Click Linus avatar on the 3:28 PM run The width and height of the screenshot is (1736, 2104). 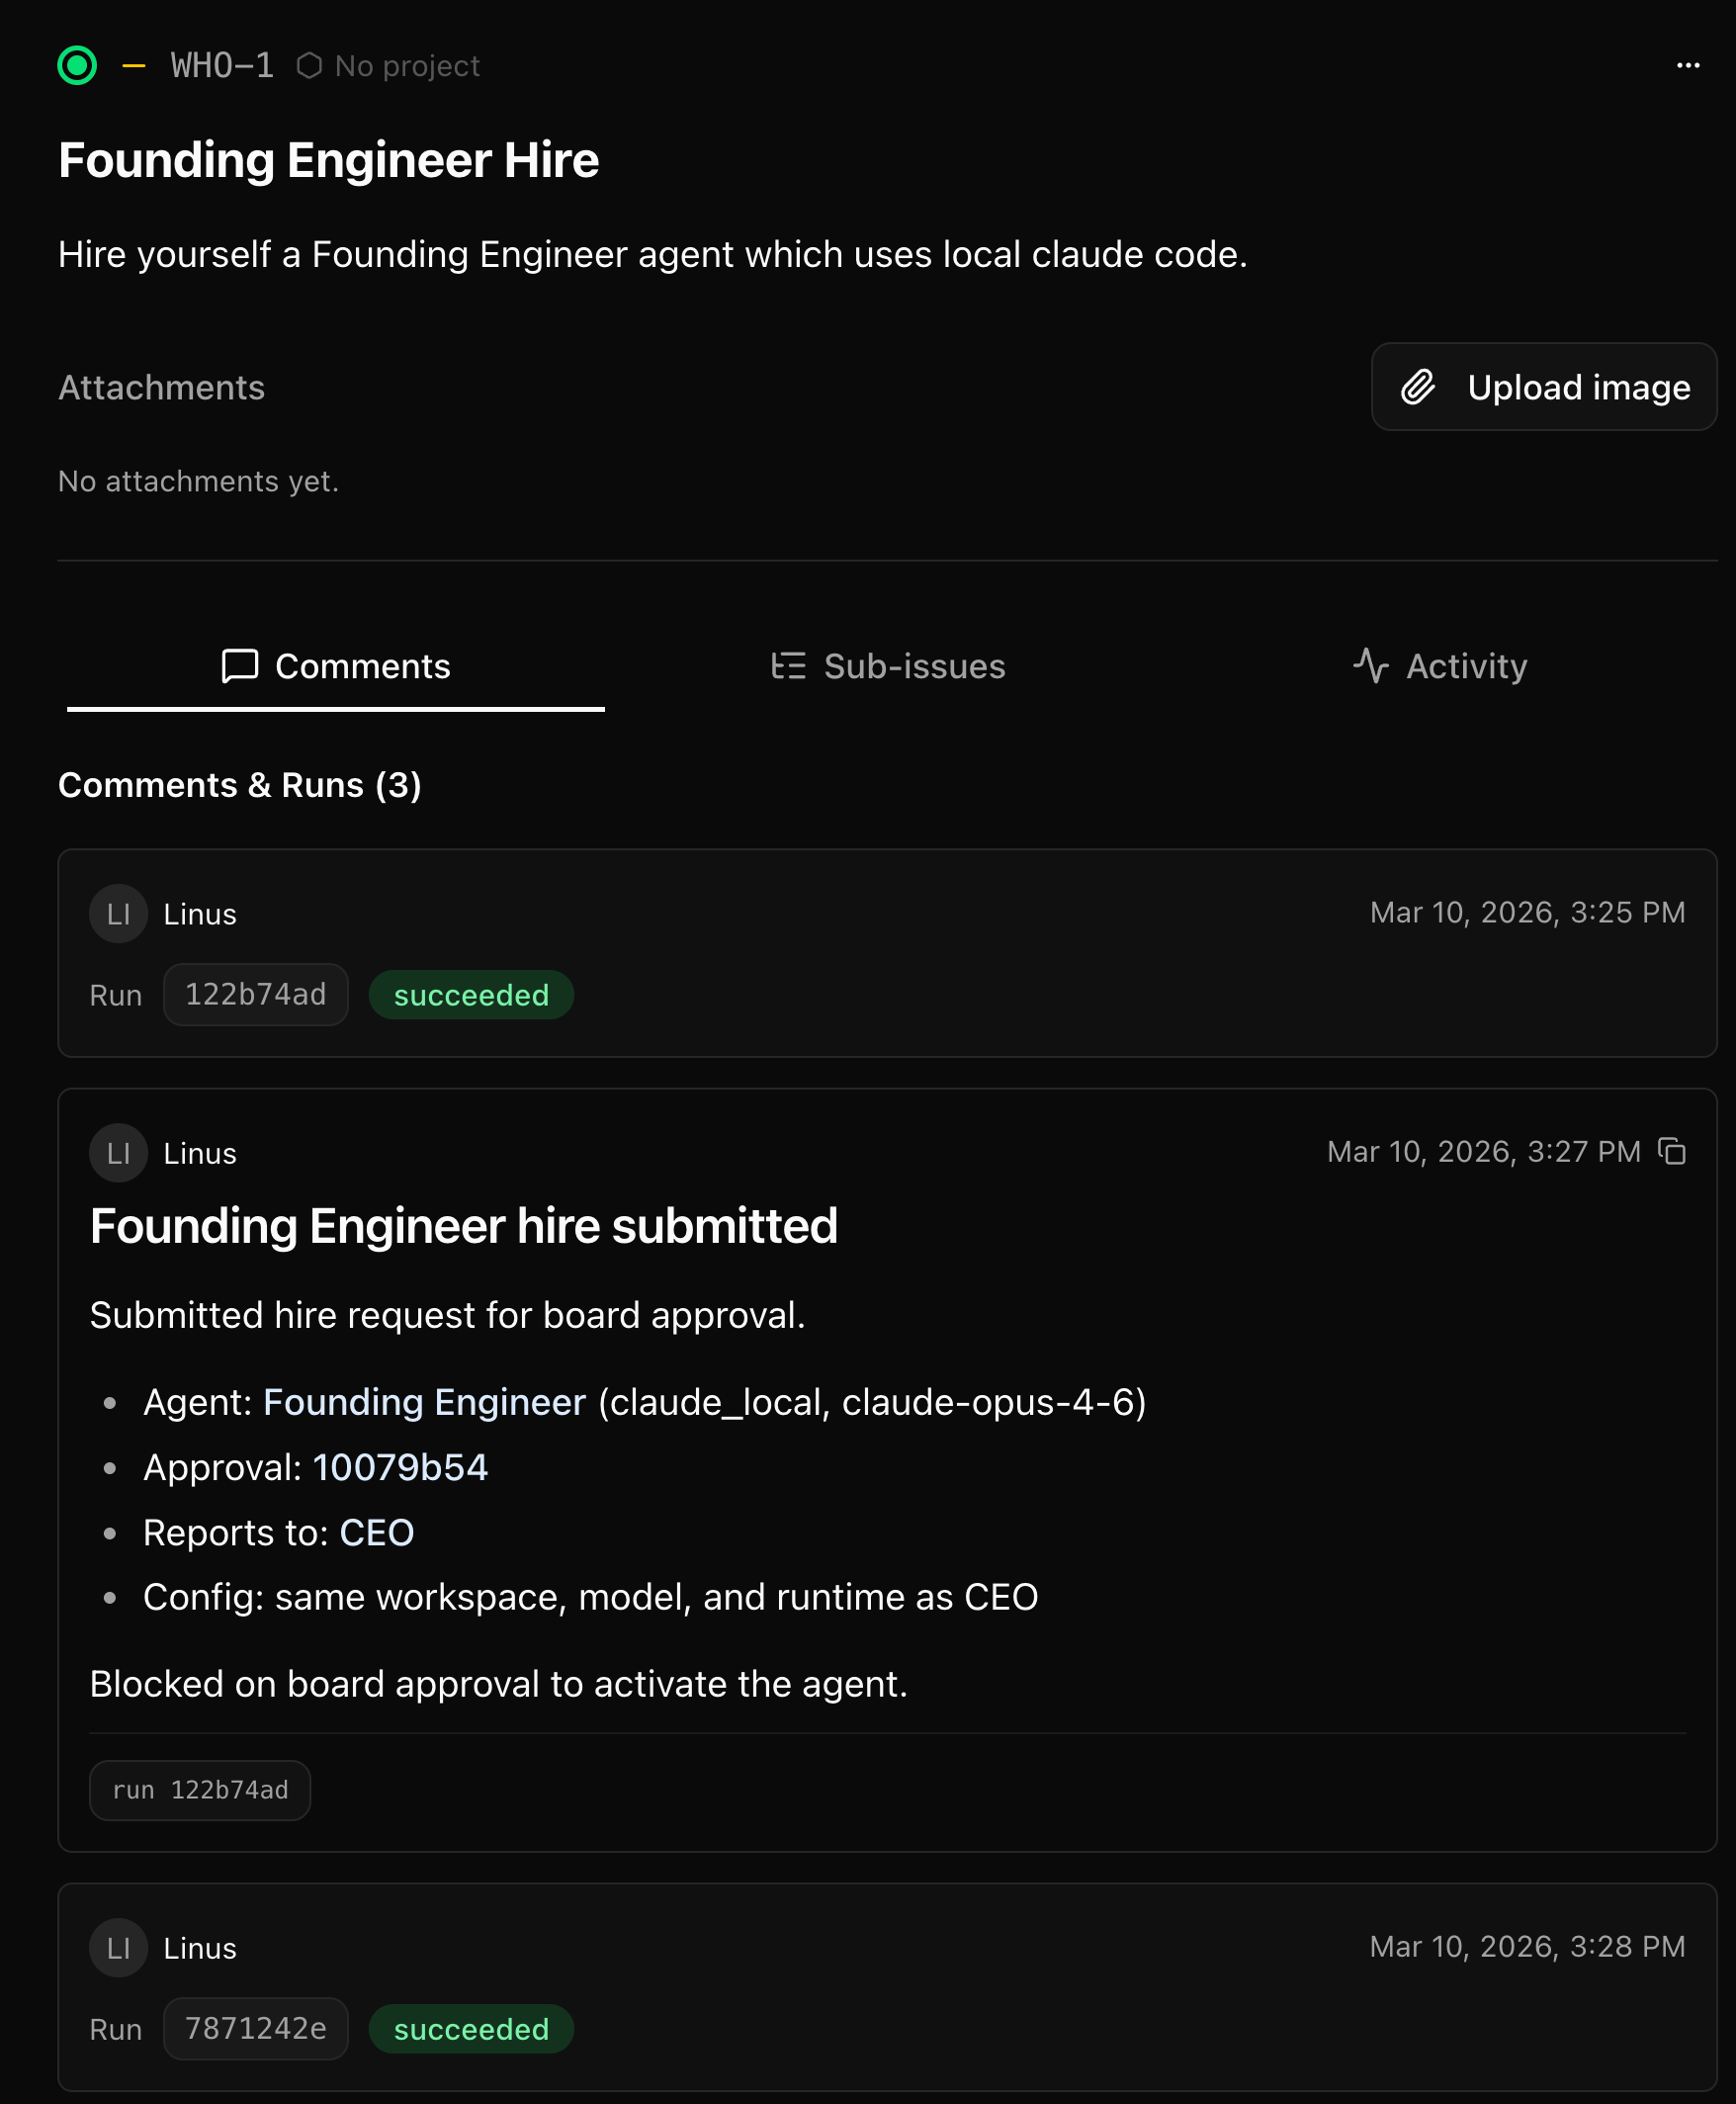coord(118,1947)
